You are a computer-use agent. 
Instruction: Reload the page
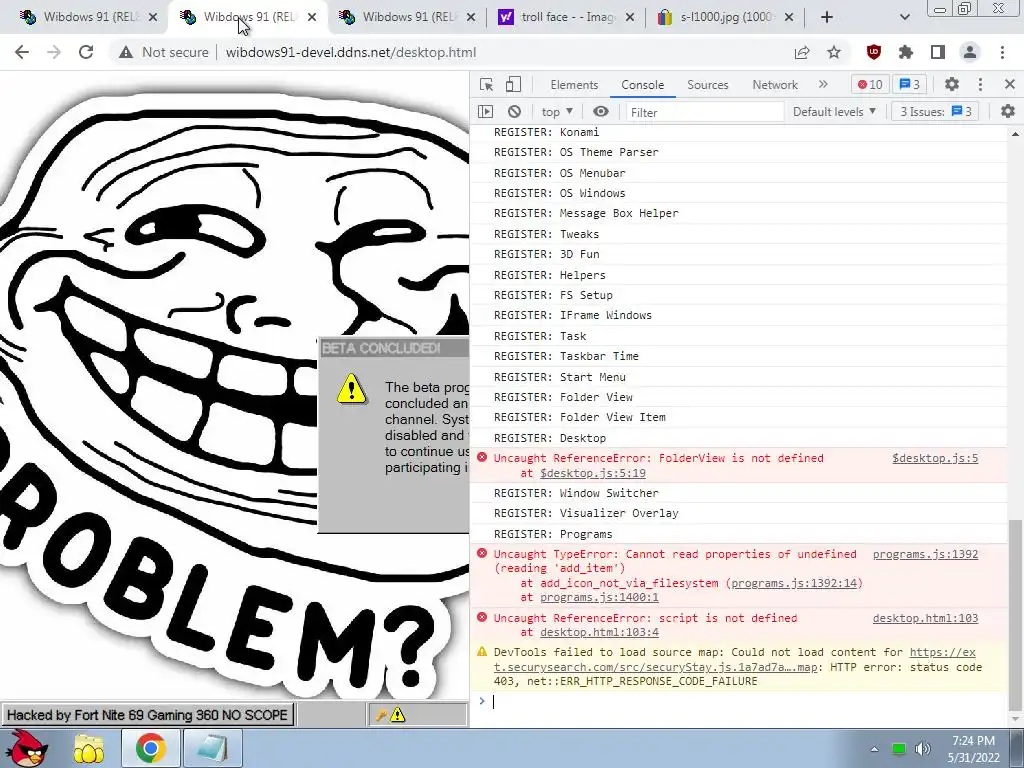[86, 52]
